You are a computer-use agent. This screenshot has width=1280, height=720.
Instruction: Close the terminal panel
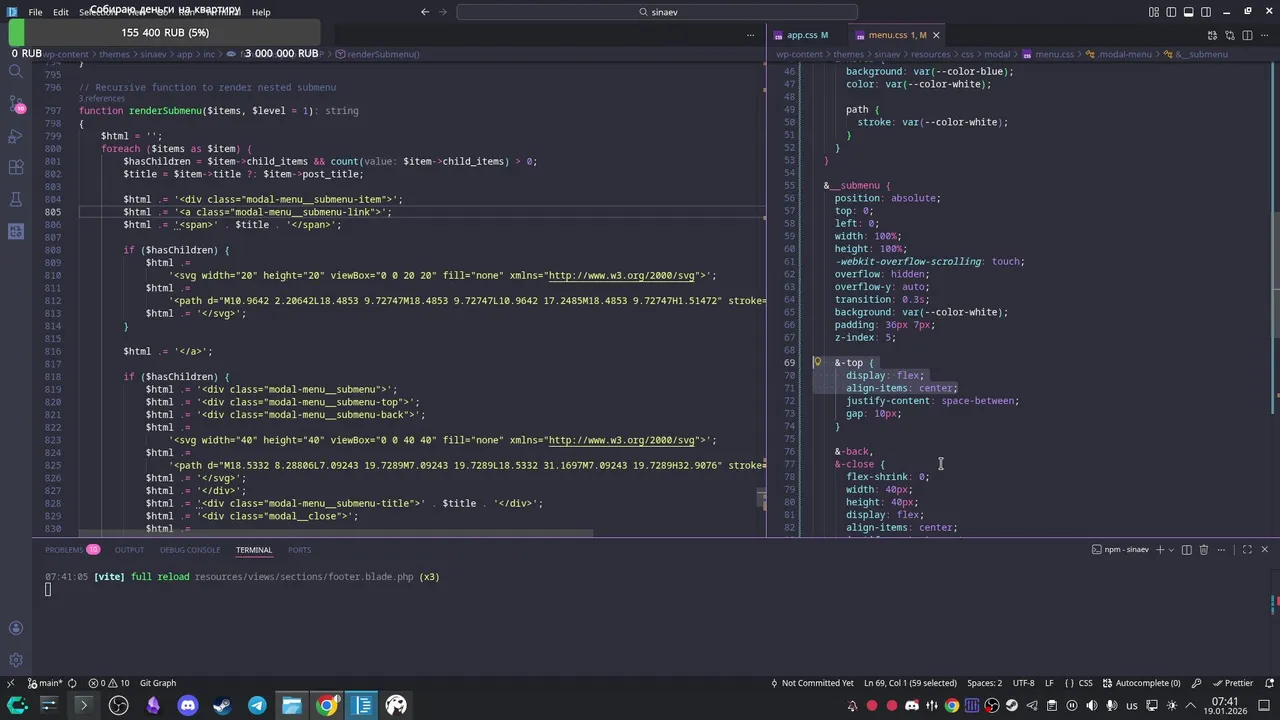[1264, 550]
